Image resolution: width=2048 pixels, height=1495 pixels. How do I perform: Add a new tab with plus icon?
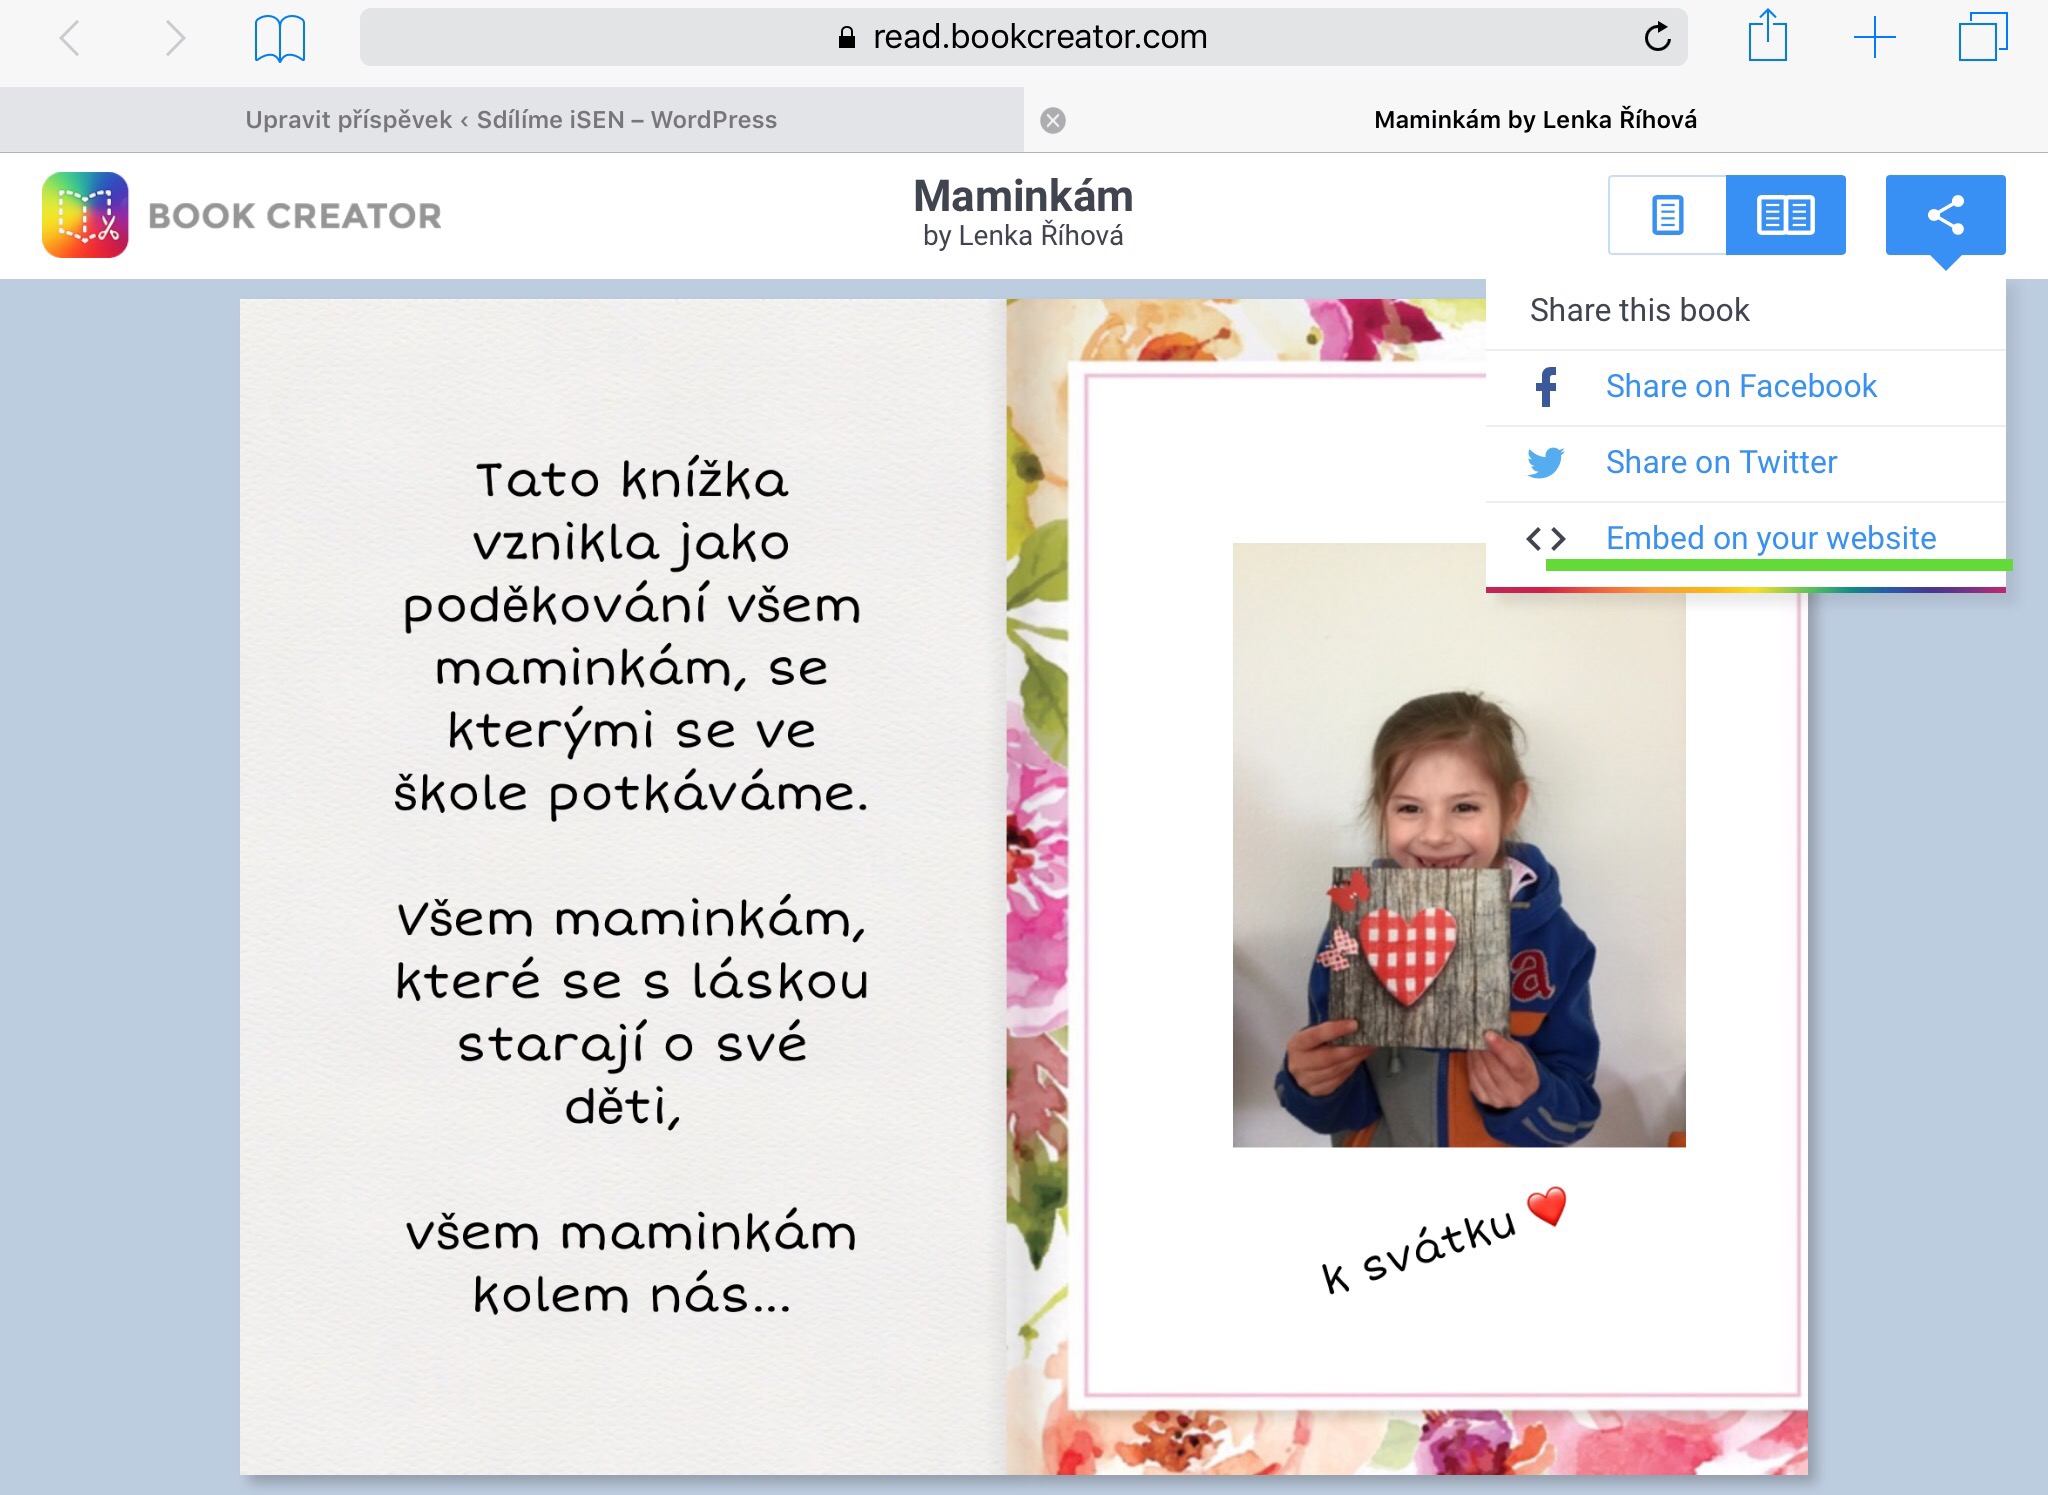pyautogui.click(x=1874, y=37)
